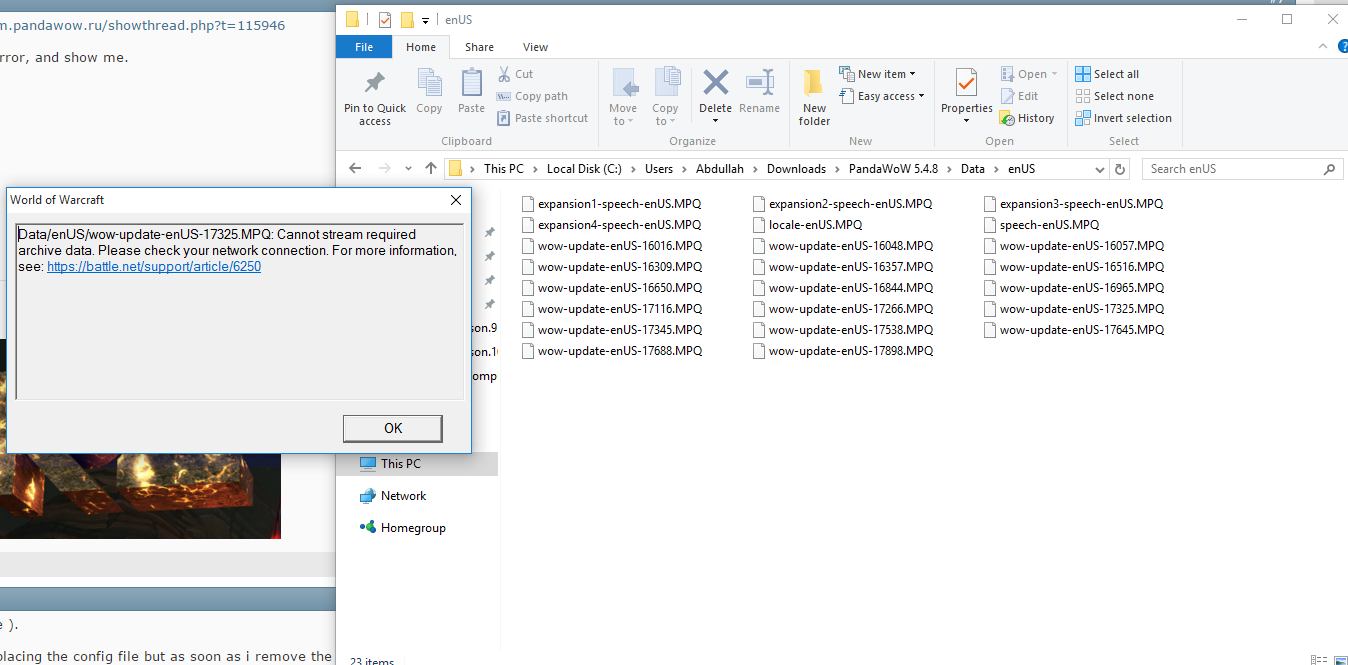Image resolution: width=1348 pixels, height=665 pixels.
Task: Open the Delete dropdown arrow
Action: click(715, 121)
